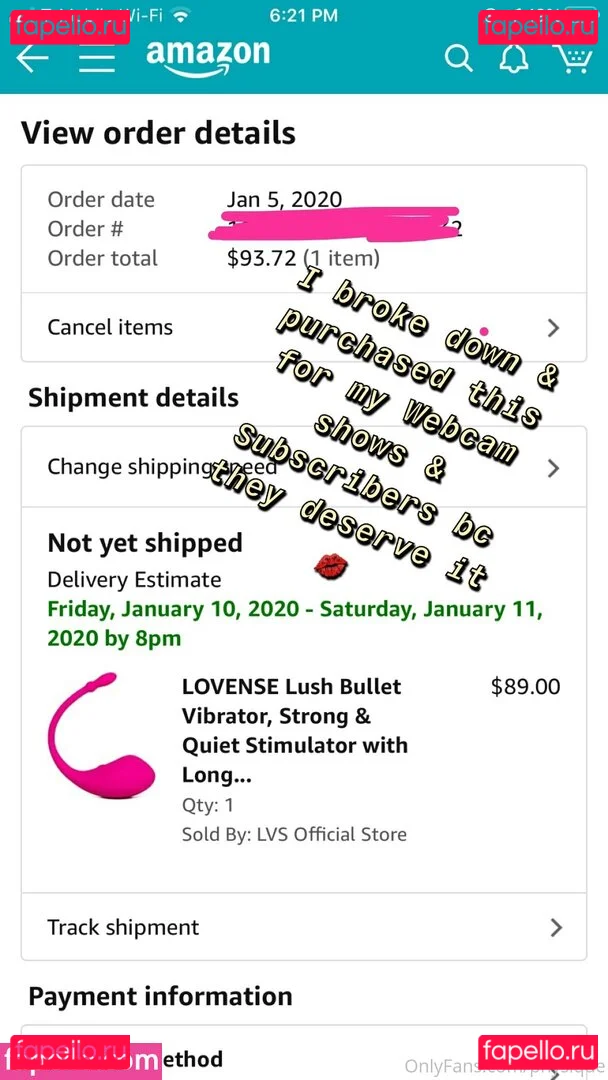608x1080 pixels.
Task: Open notifications via the bell icon
Action: coord(514,59)
